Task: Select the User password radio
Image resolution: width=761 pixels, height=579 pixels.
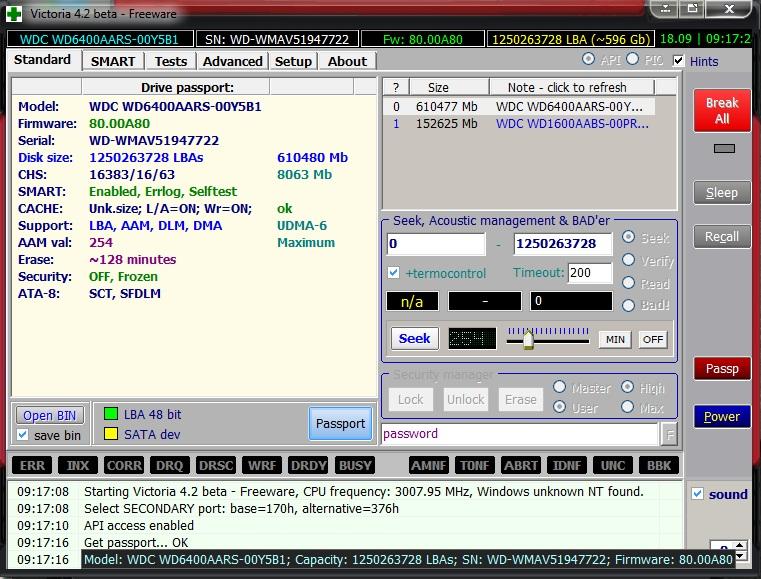Action: (x=560, y=407)
